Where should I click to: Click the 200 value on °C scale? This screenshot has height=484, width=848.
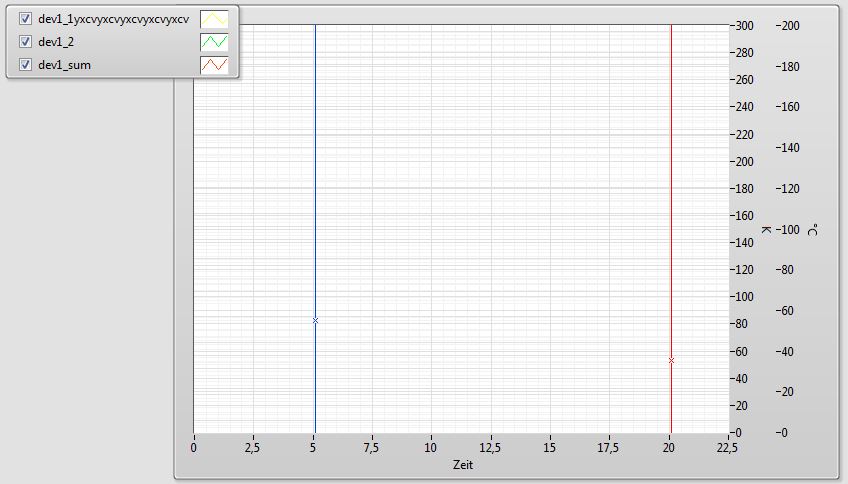(x=790, y=26)
